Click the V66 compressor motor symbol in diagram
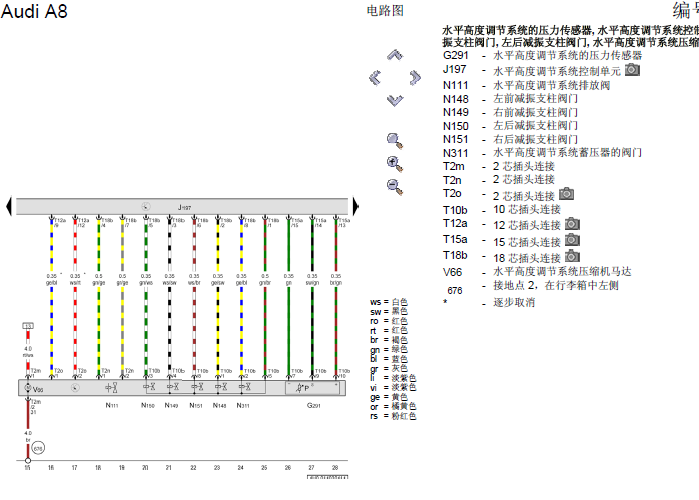Image resolution: width=699 pixels, height=500 pixels. 28,388
